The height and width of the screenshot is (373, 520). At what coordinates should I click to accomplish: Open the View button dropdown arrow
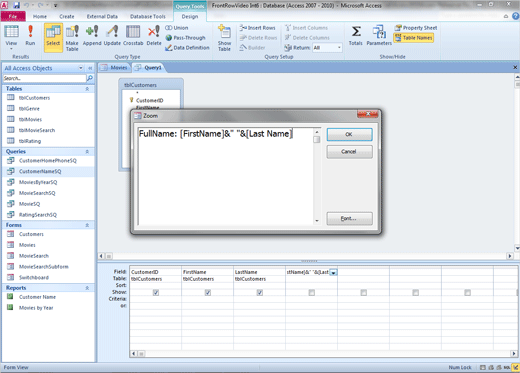coord(11,49)
